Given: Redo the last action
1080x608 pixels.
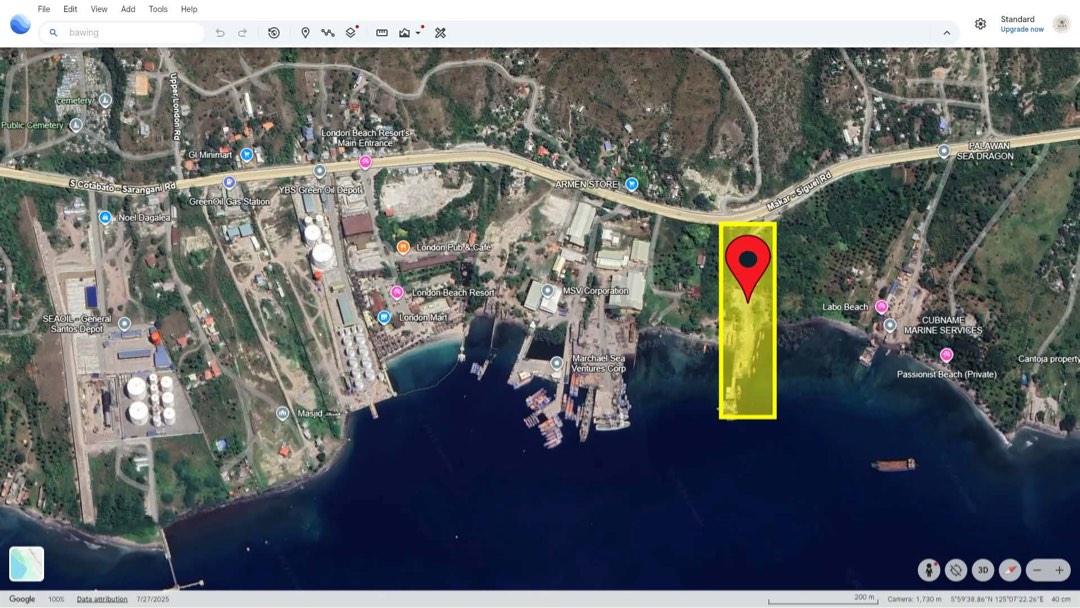Looking at the screenshot, I should pyautogui.click(x=242, y=32).
